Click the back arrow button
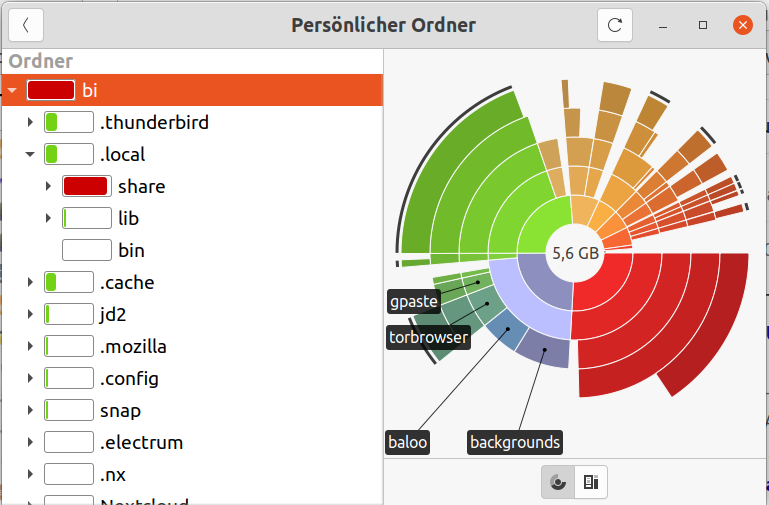 (x=25, y=25)
